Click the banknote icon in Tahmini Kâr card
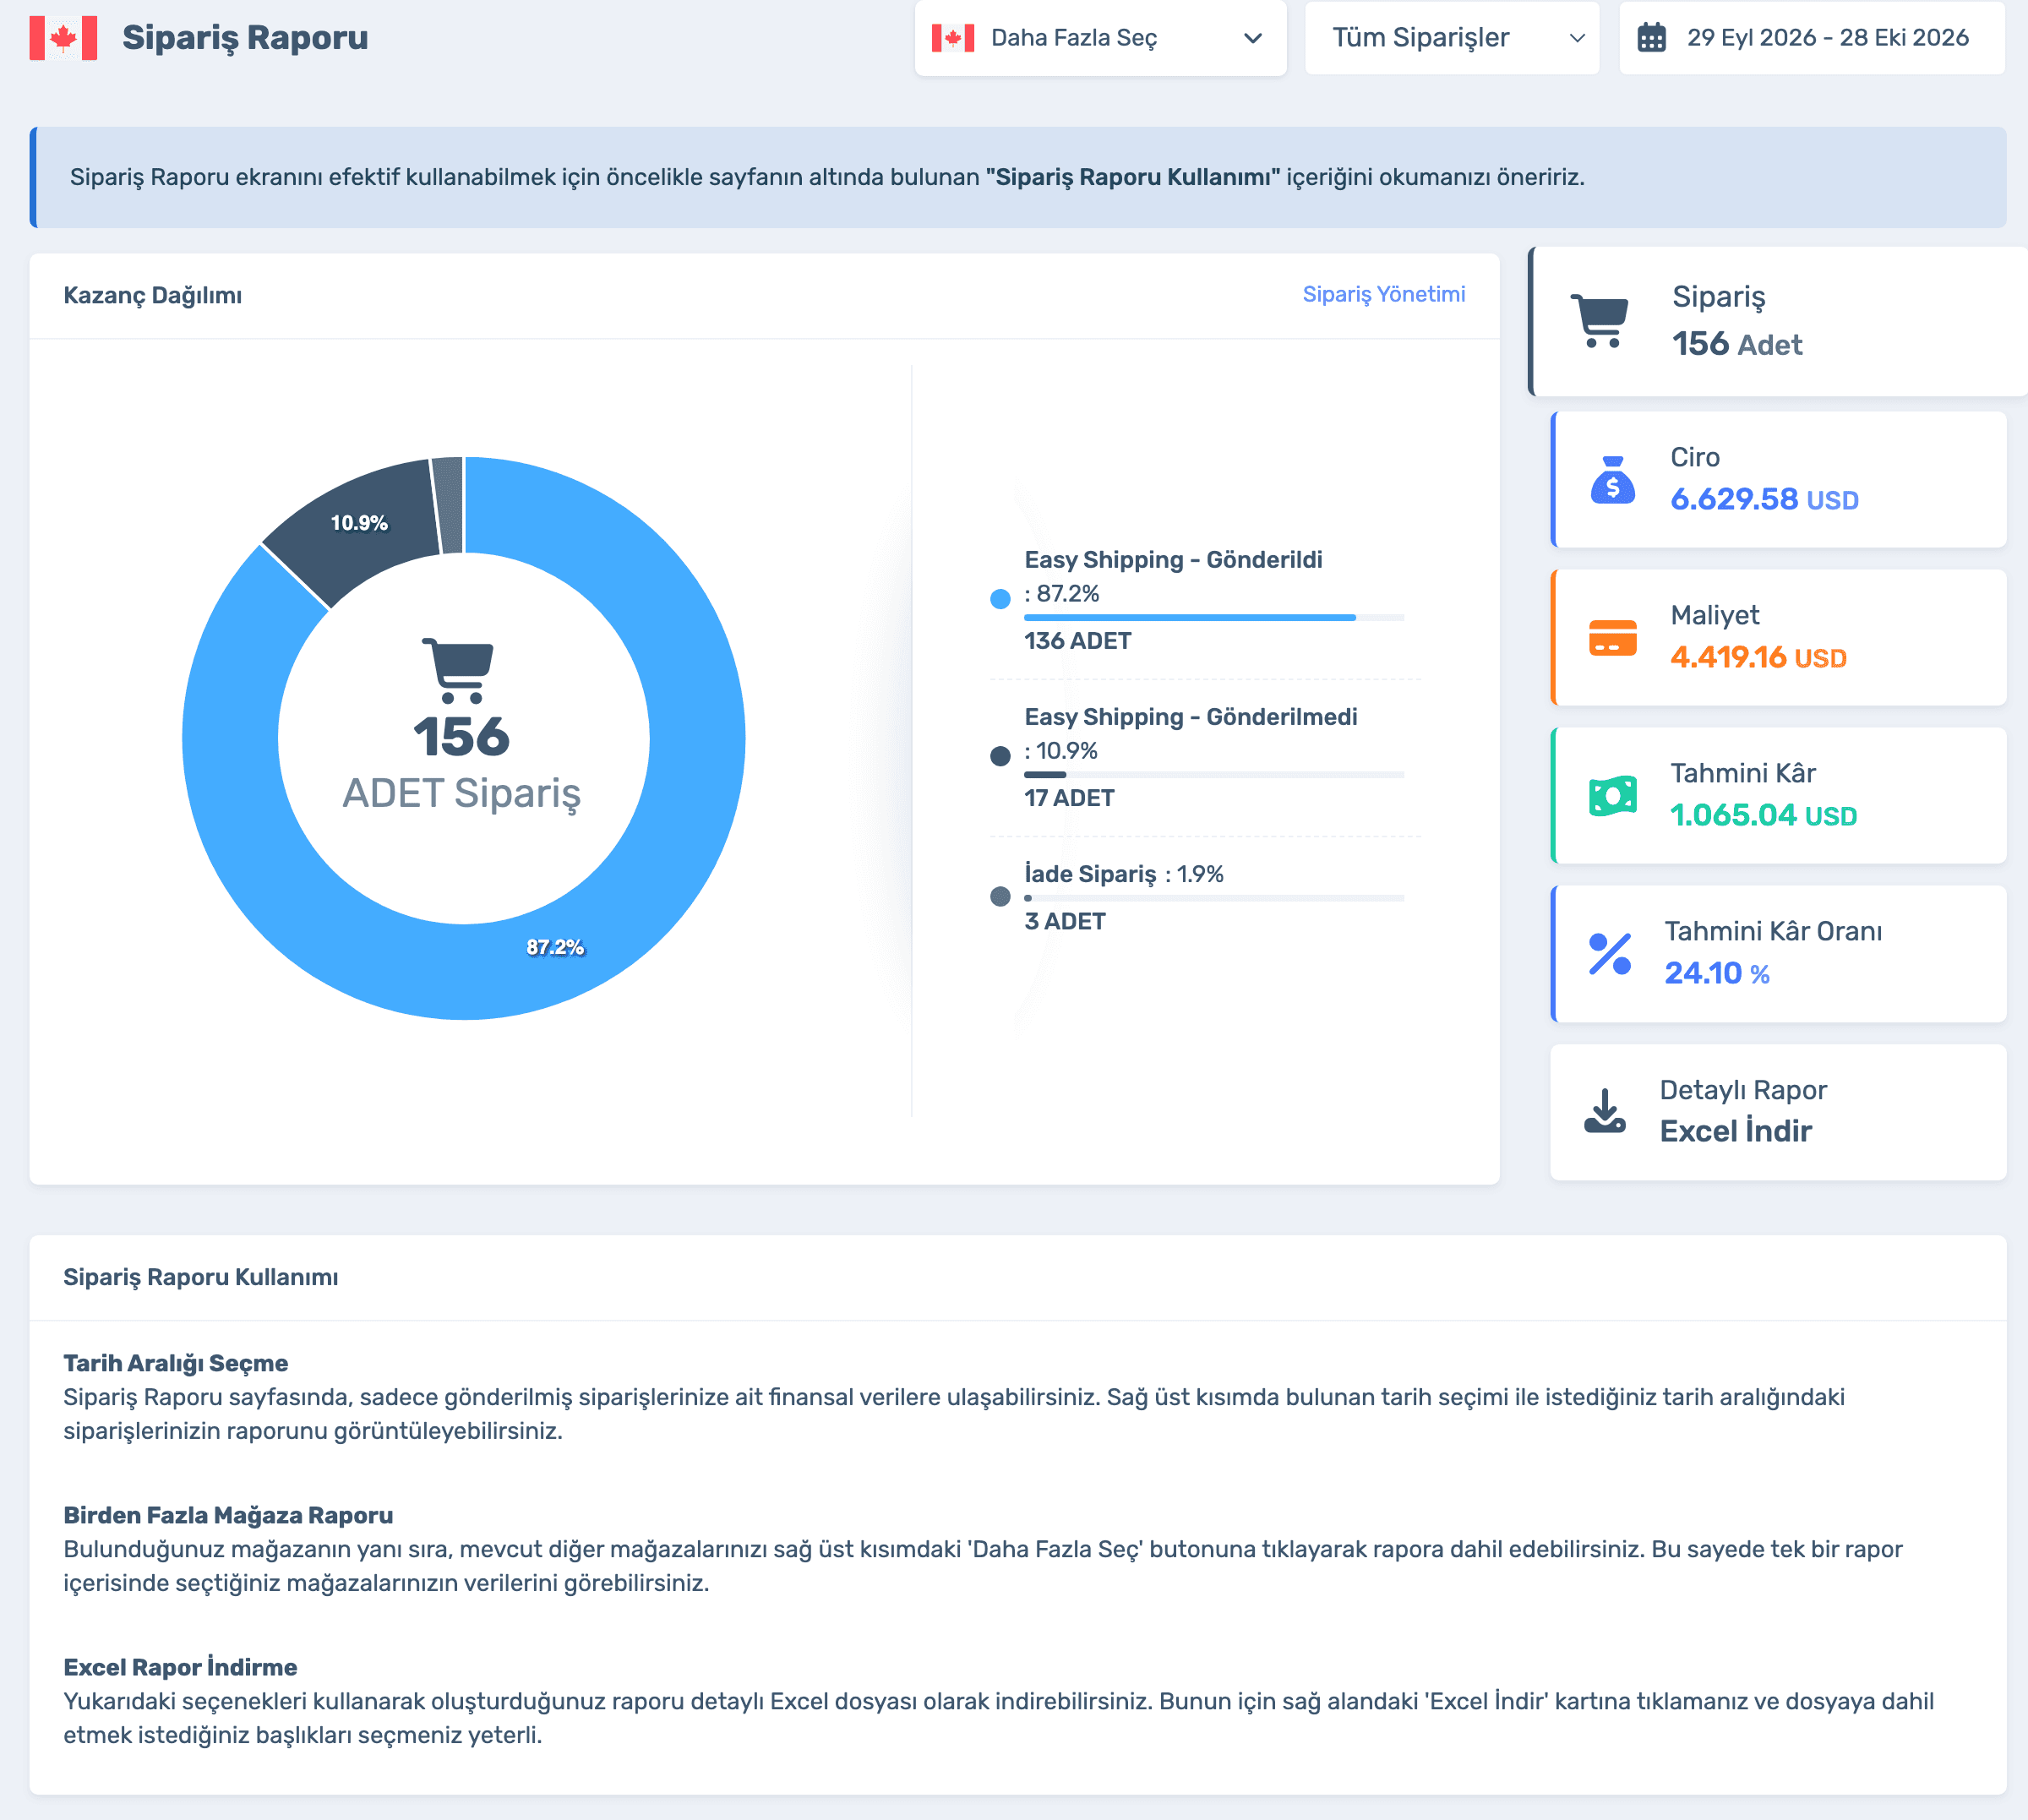The width and height of the screenshot is (2028, 1820). coord(1612,796)
